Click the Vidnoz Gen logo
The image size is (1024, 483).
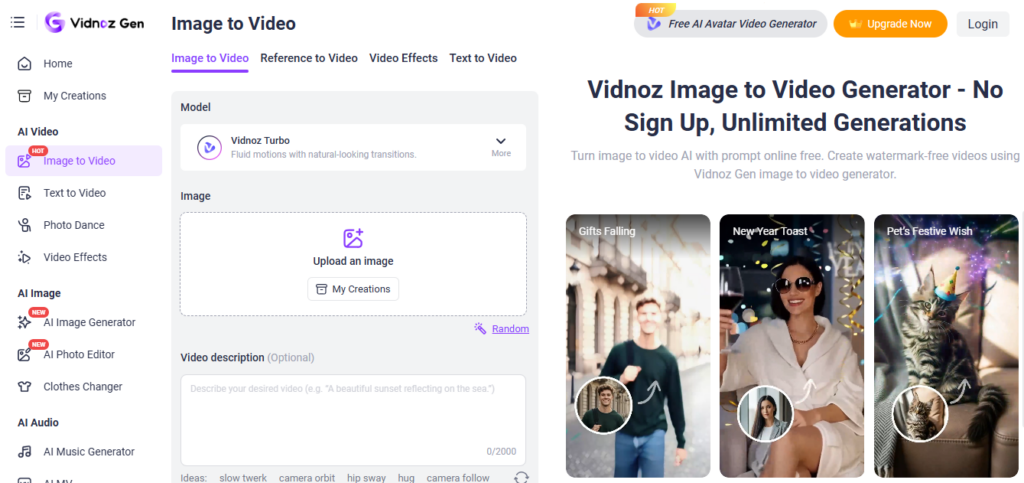95,22
